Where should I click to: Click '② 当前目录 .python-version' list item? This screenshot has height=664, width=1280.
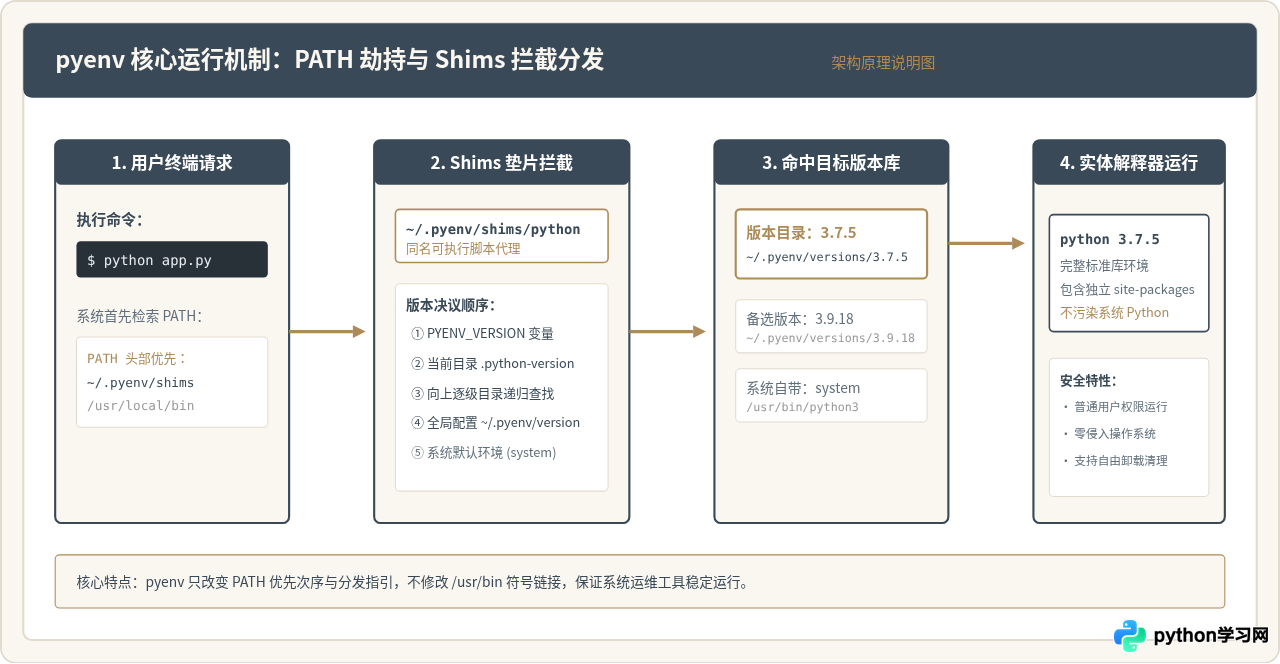[x=493, y=363]
